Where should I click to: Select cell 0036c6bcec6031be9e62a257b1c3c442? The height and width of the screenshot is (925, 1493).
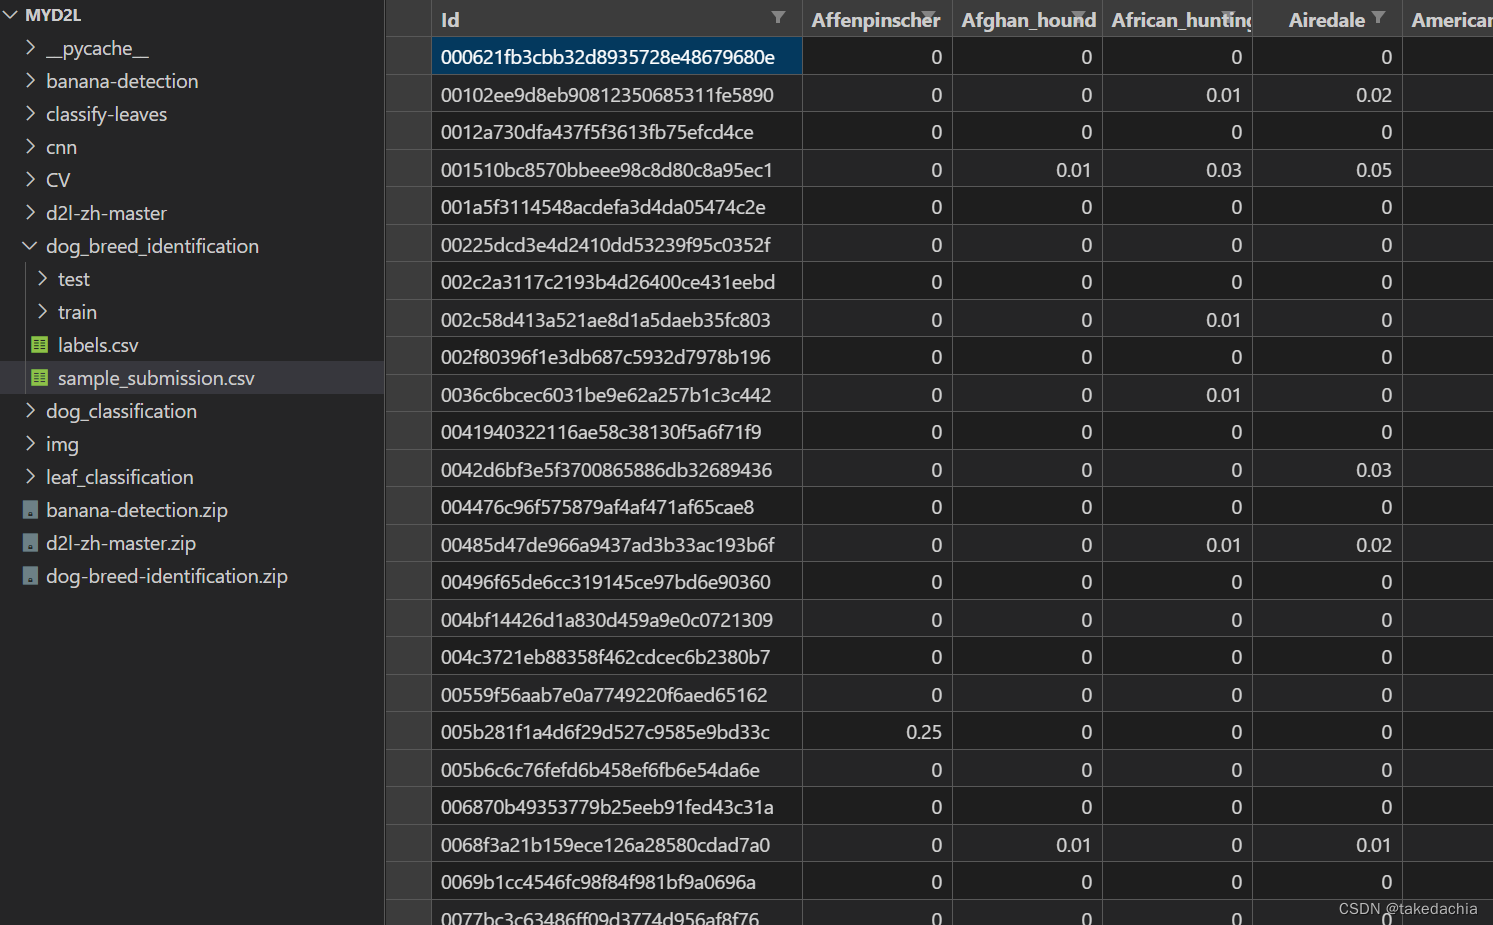[x=617, y=395]
